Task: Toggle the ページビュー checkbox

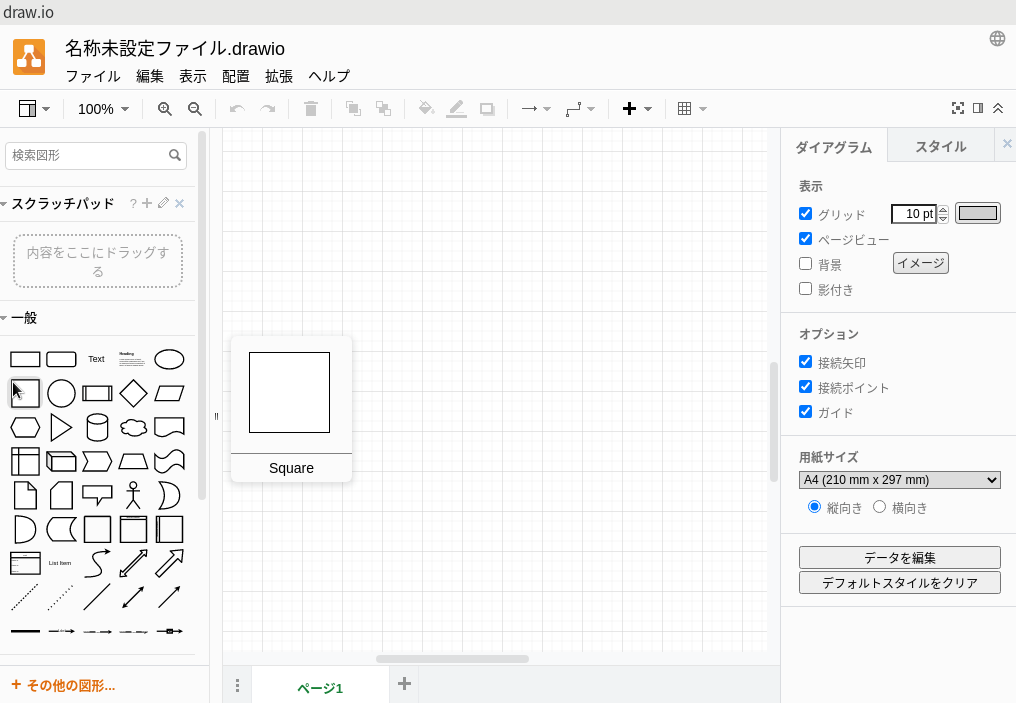Action: (x=805, y=238)
